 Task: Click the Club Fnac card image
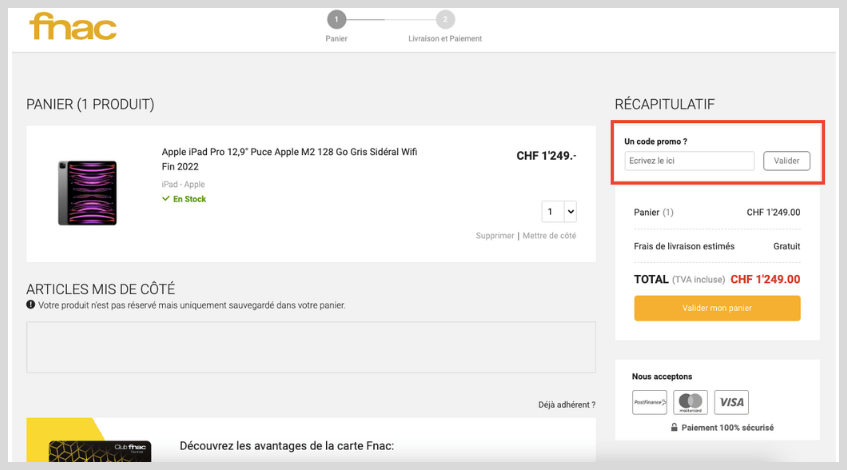100,452
